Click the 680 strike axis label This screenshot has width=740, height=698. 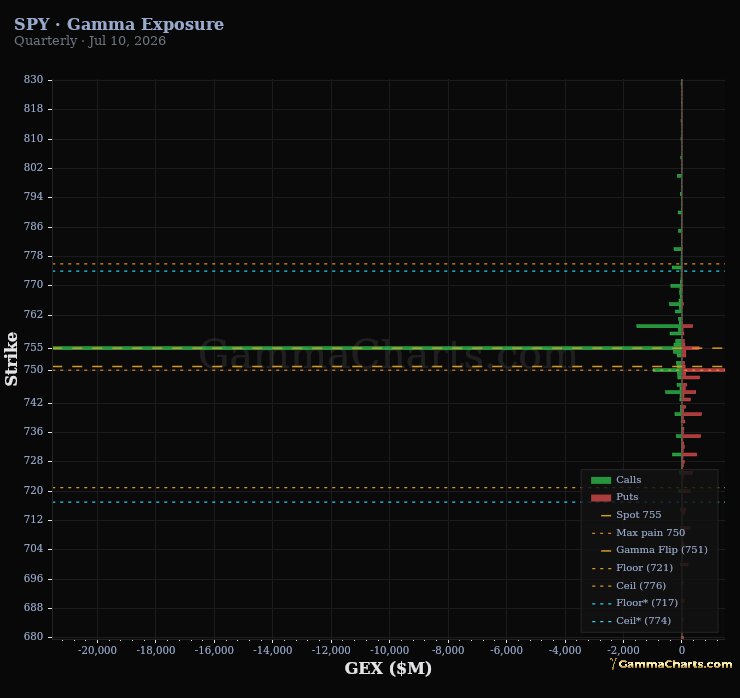[x=34, y=637]
